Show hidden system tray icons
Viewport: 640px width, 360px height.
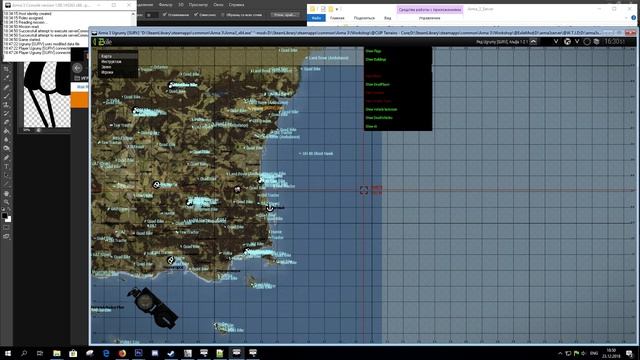[560, 353]
